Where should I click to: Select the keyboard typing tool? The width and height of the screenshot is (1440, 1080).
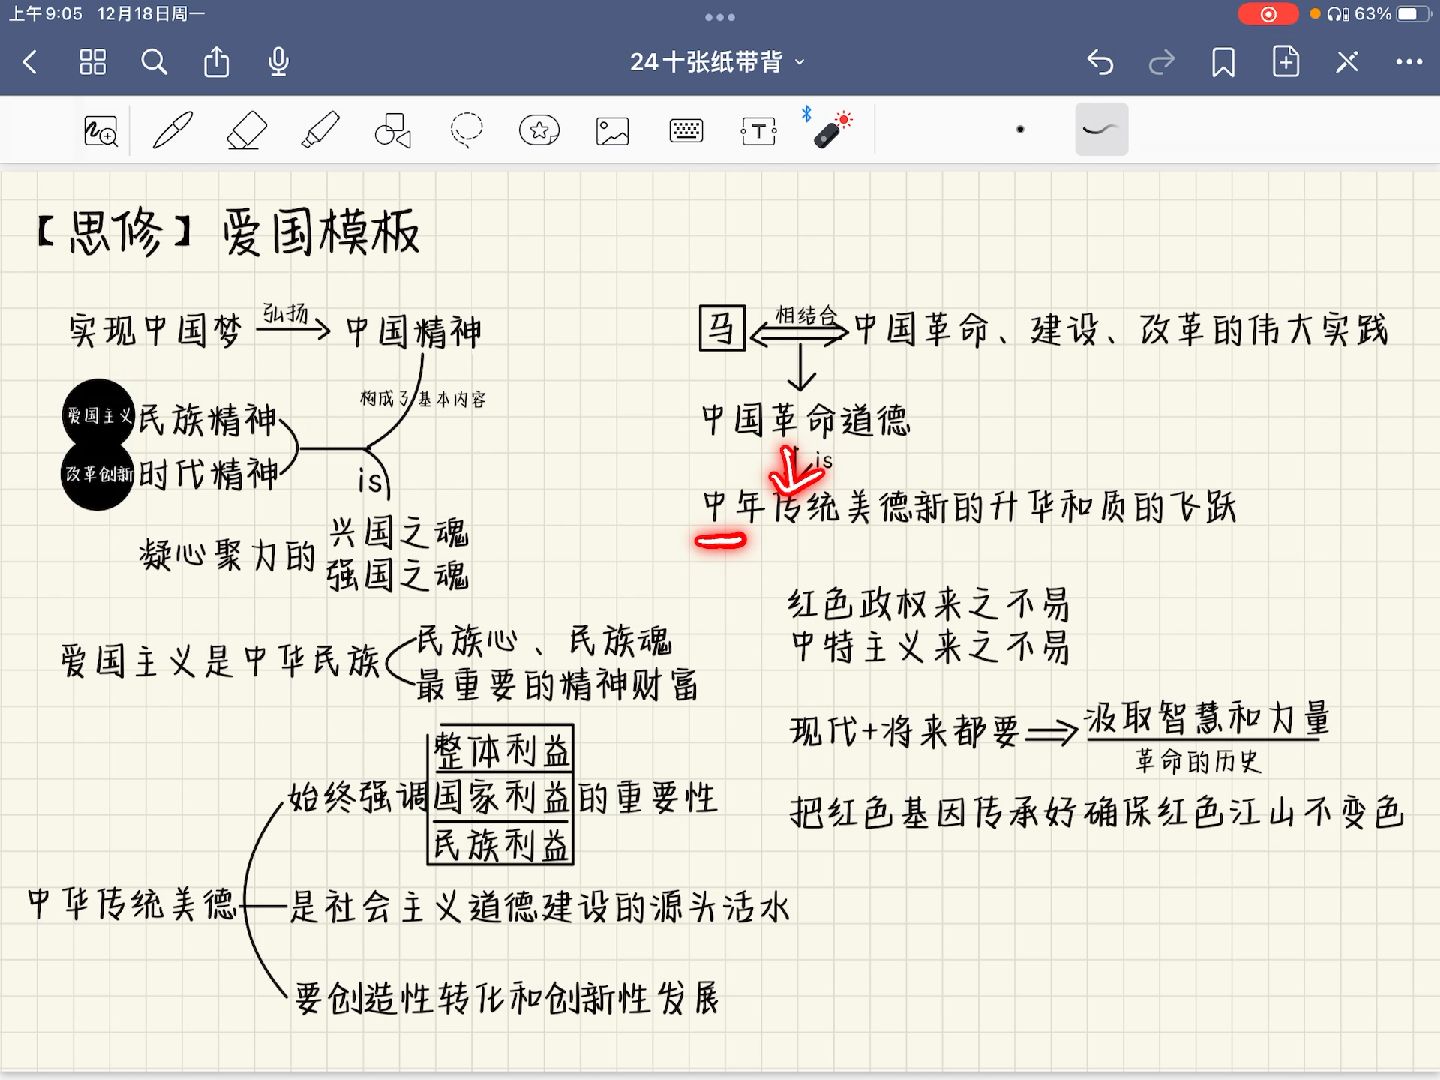click(x=686, y=130)
